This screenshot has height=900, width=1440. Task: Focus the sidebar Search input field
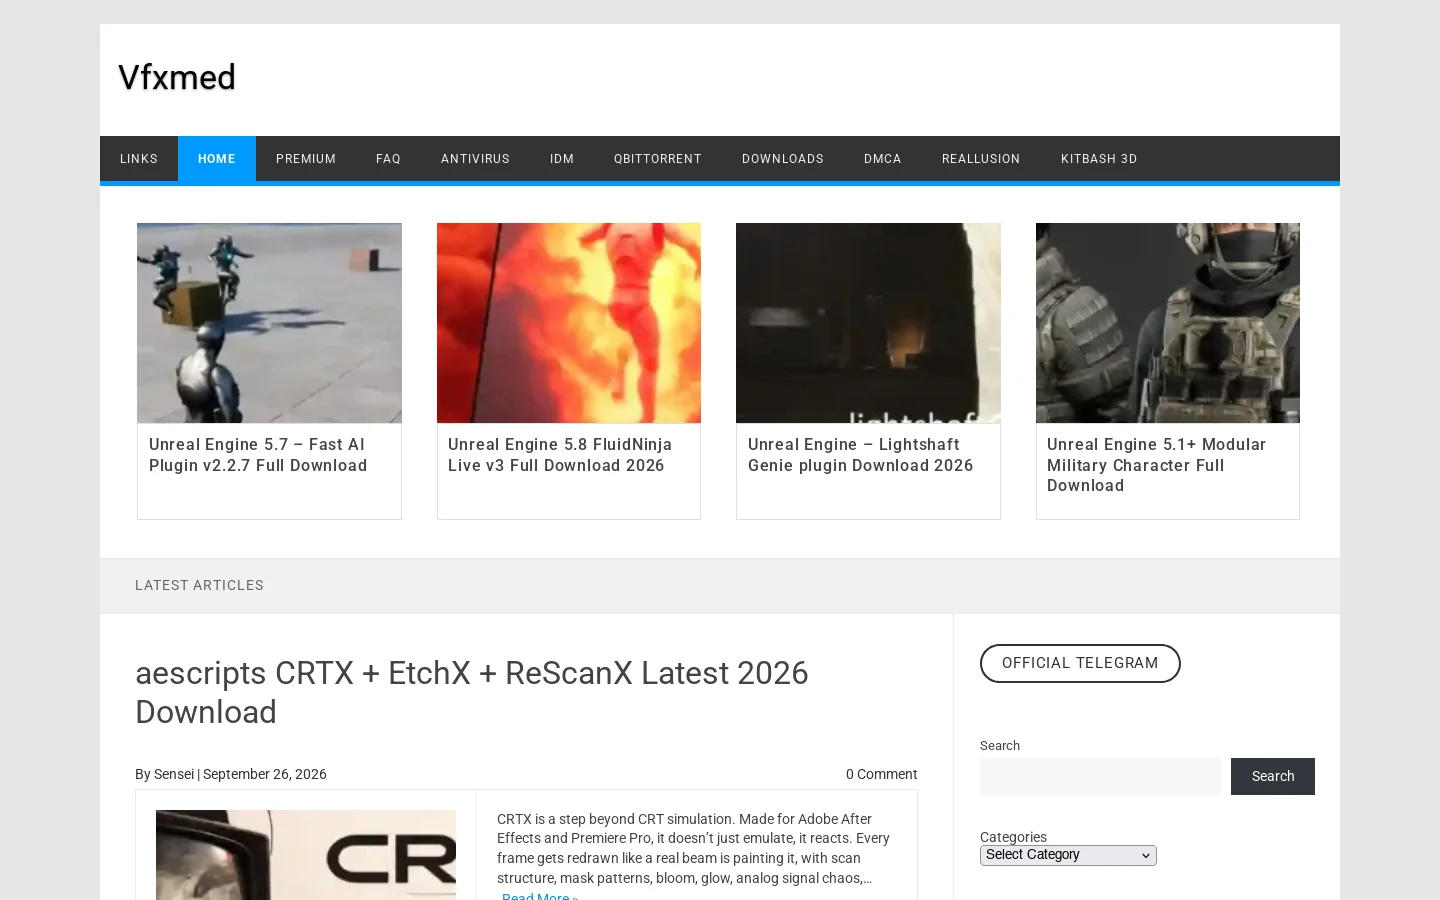pyautogui.click(x=1100, y=776)
